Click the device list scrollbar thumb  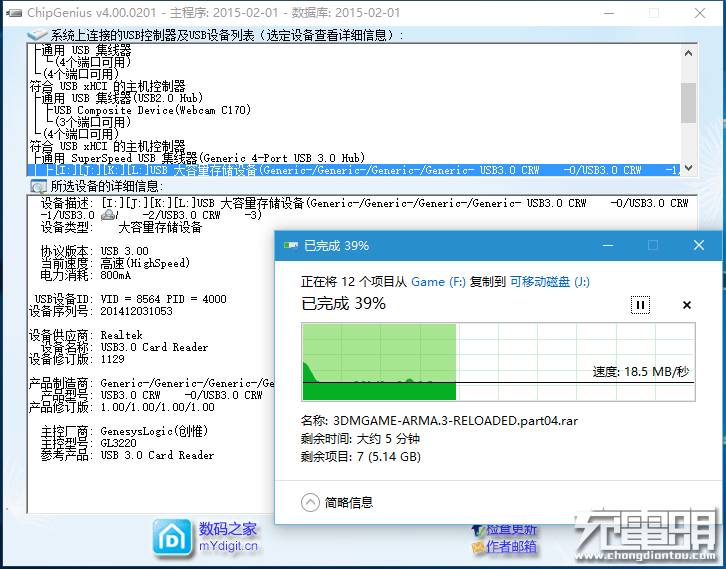[x=688, y=103]
